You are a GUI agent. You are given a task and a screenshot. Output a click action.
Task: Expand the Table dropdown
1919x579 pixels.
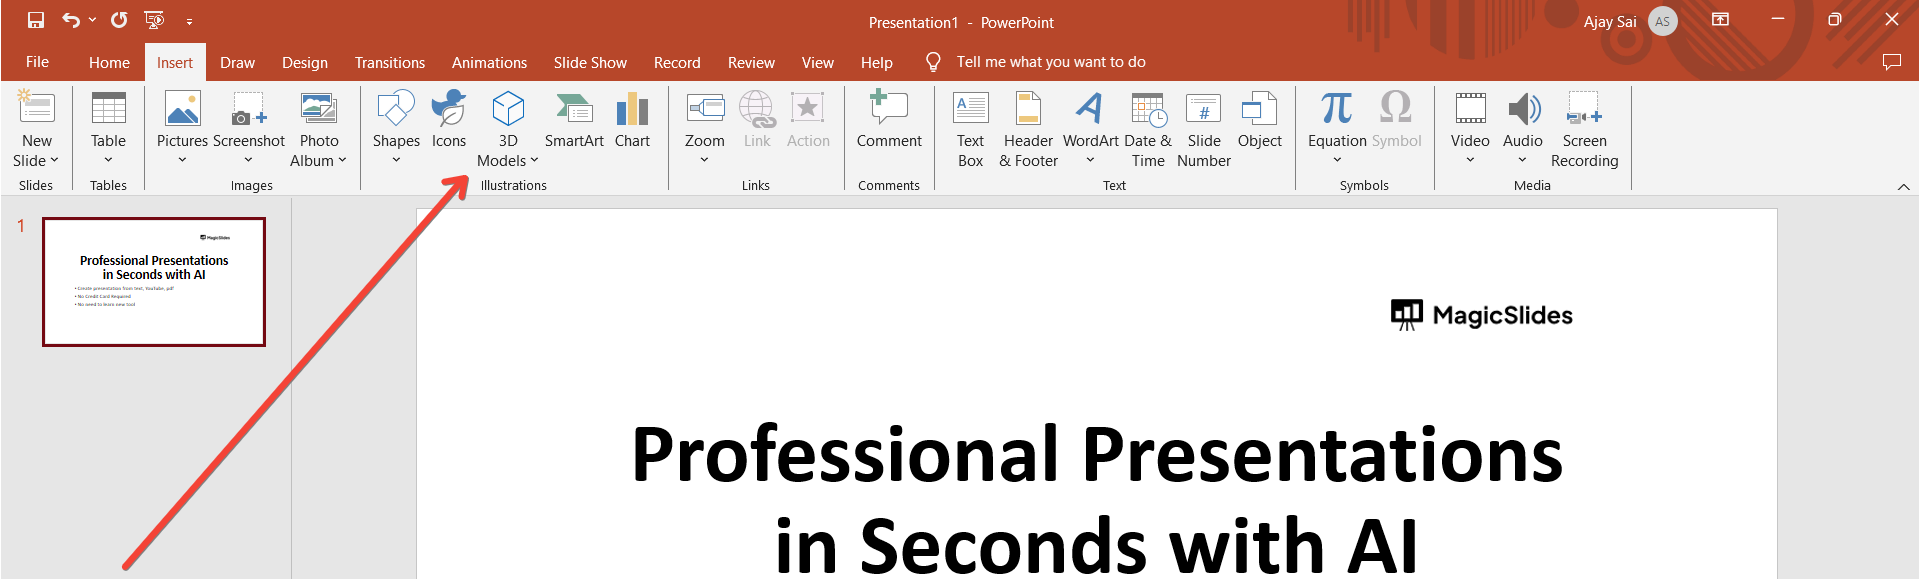pyautogui.click(x=108, y=160)
